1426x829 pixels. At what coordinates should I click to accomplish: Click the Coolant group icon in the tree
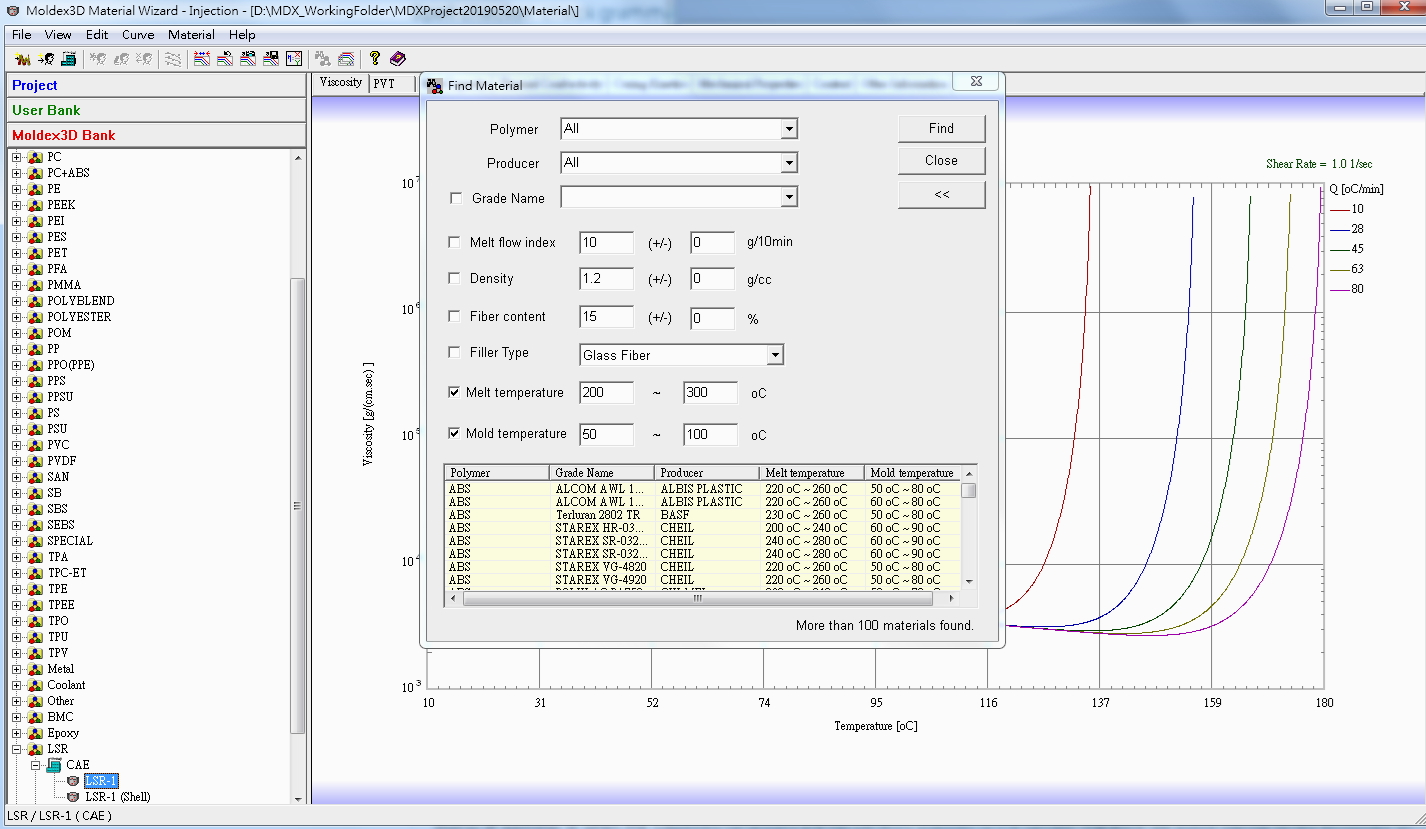point(35,685)
